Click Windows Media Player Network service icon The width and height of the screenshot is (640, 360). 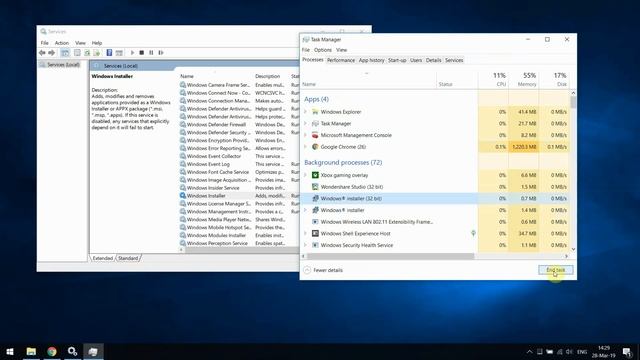(183, 219)
